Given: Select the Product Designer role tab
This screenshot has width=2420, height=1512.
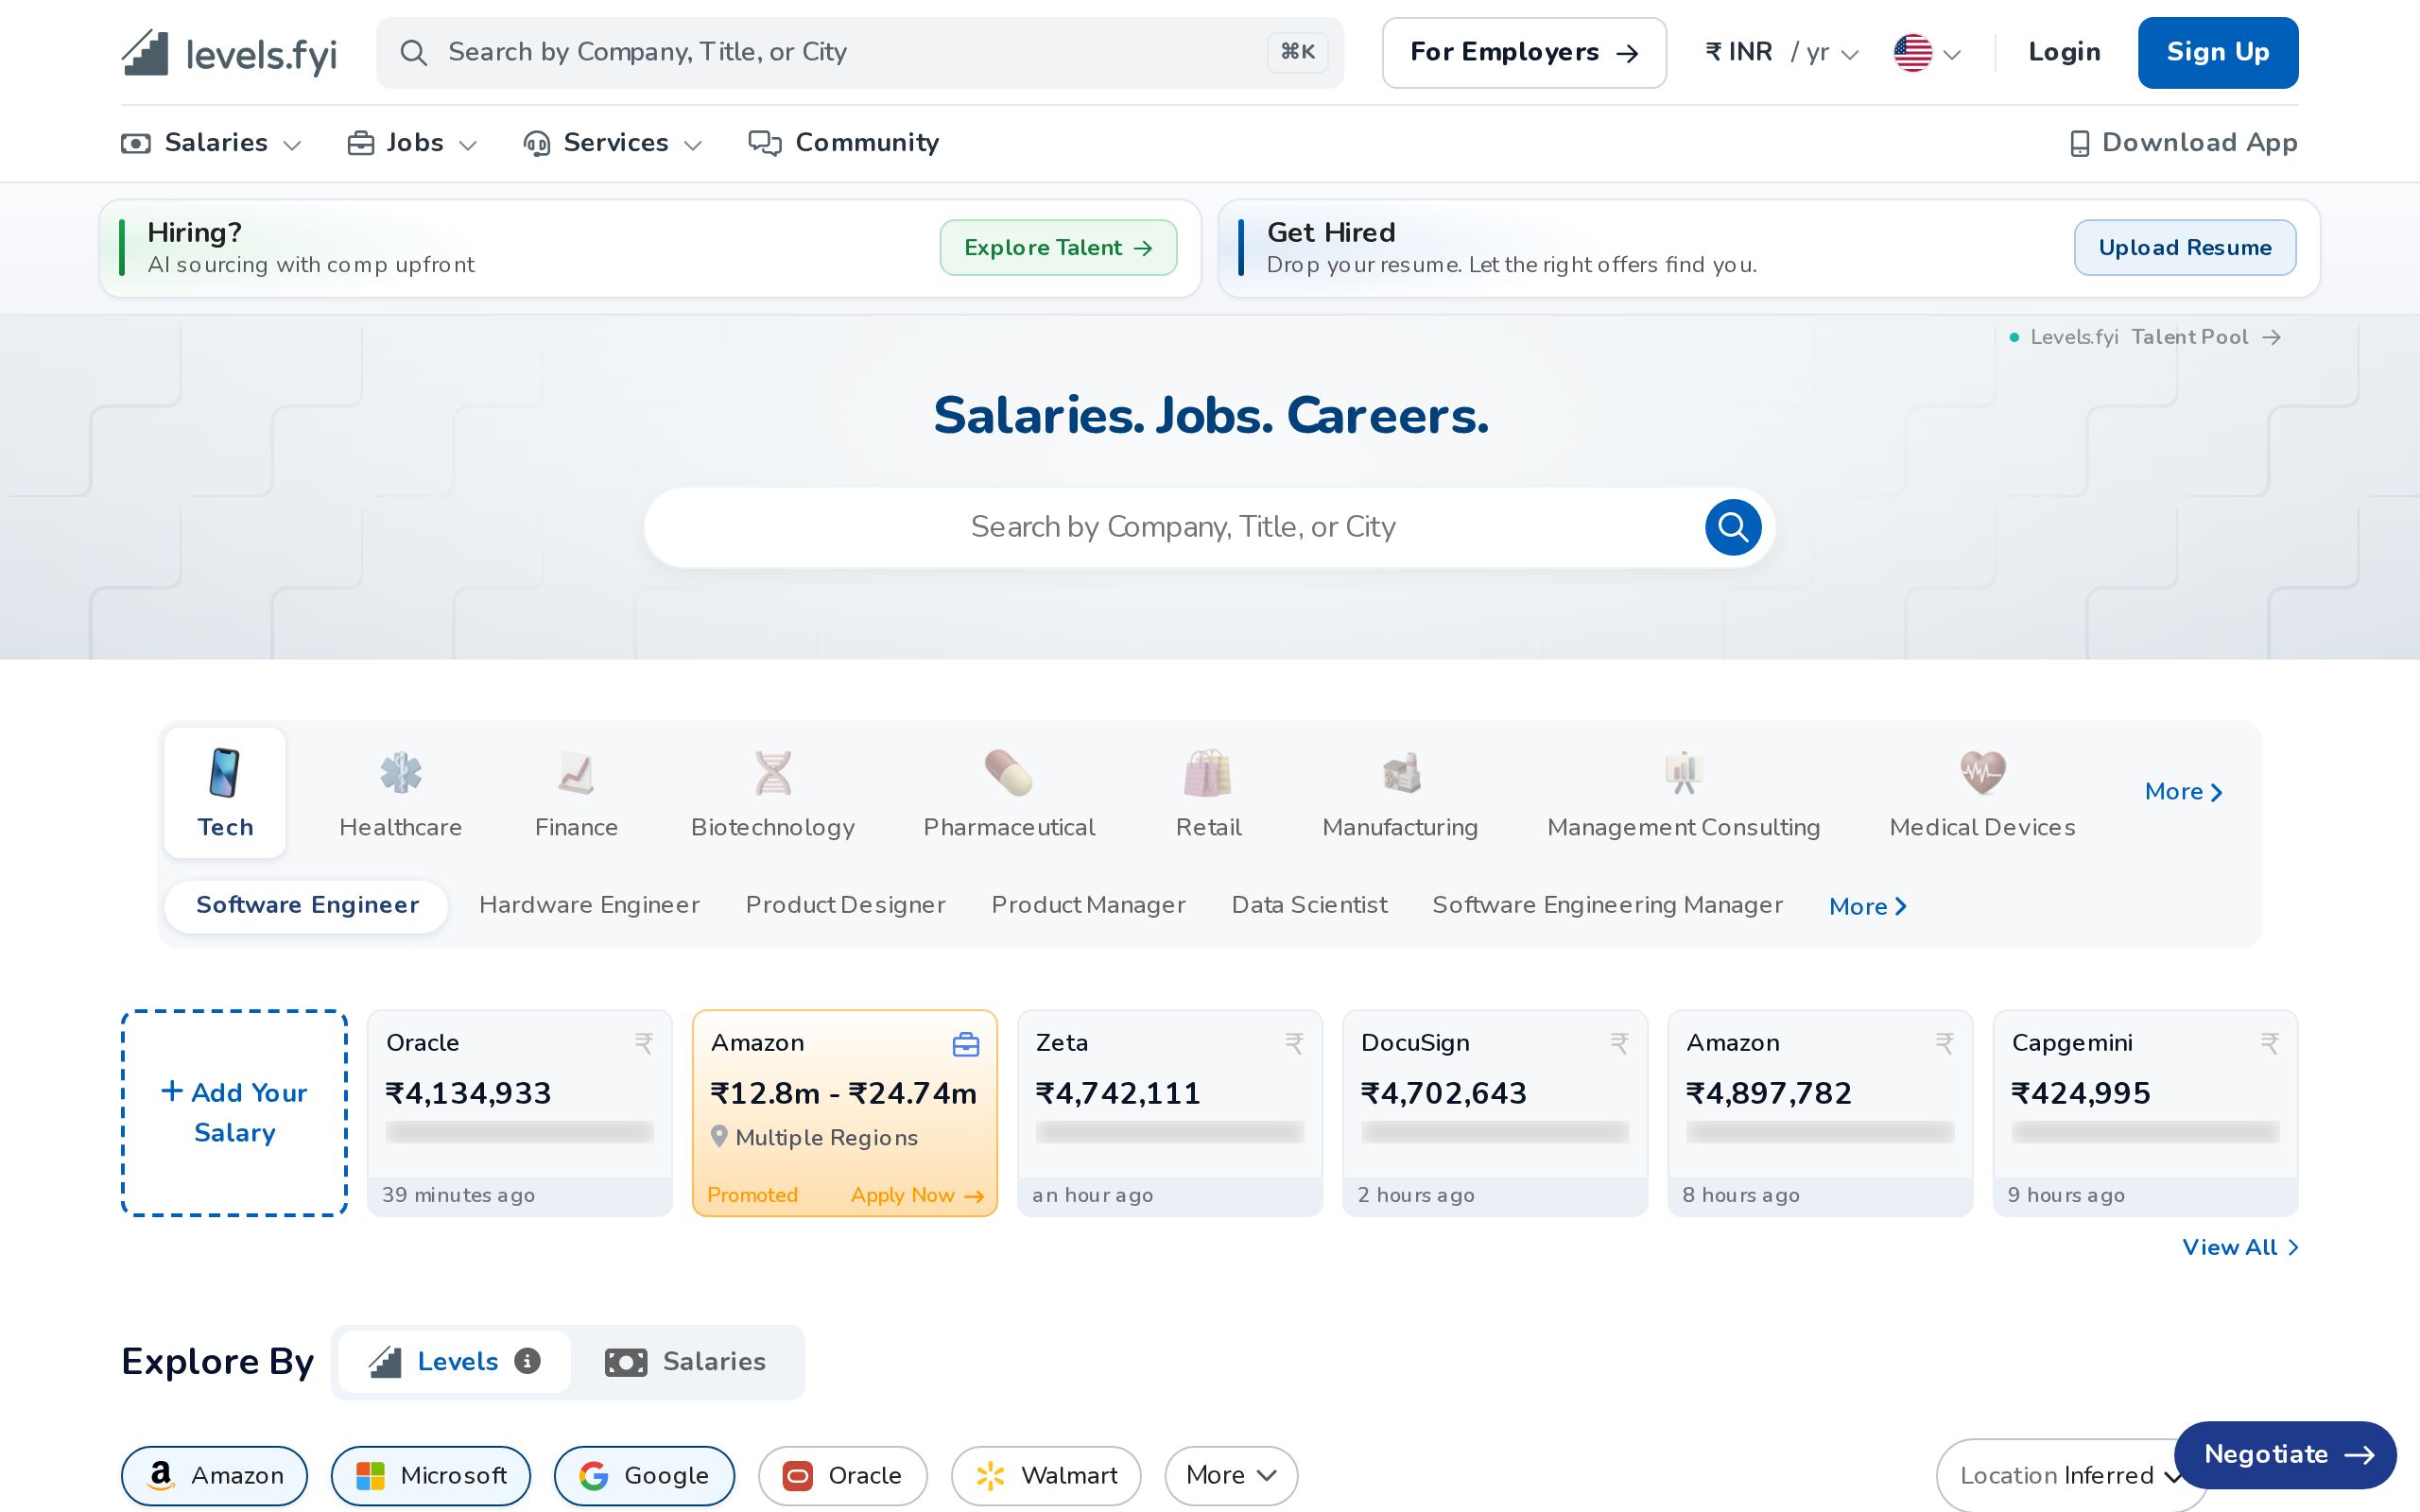Looking at the screenshot, I should (845, 906).
